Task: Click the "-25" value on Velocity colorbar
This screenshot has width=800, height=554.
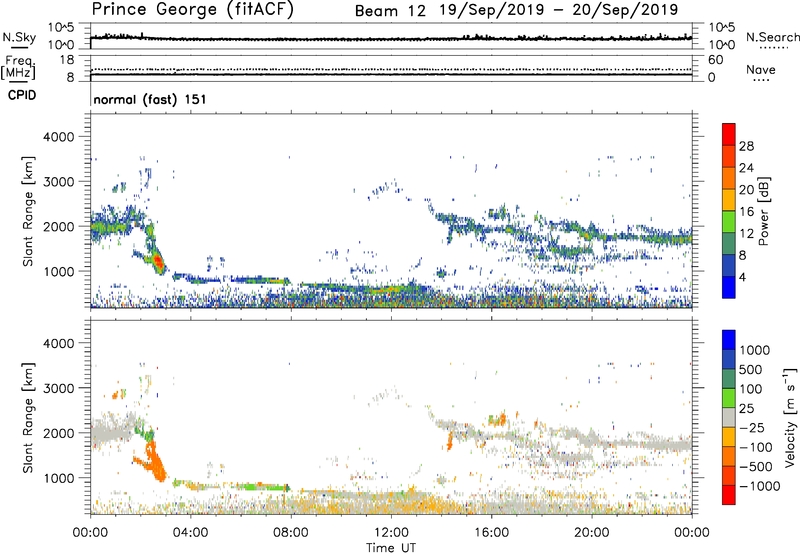Action: (x=752, y=428)
